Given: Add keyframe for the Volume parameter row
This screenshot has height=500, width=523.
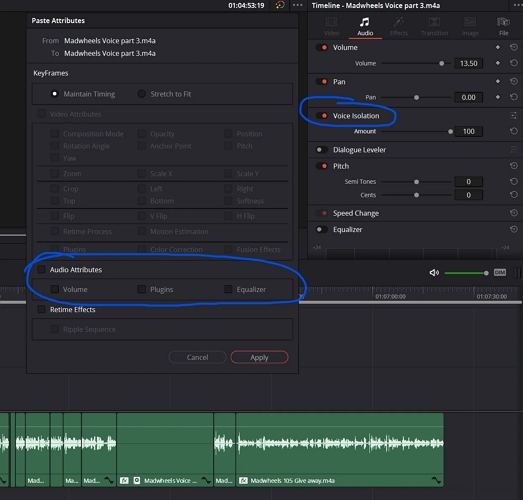Looking at the screenshot, I should coord(498,63).
